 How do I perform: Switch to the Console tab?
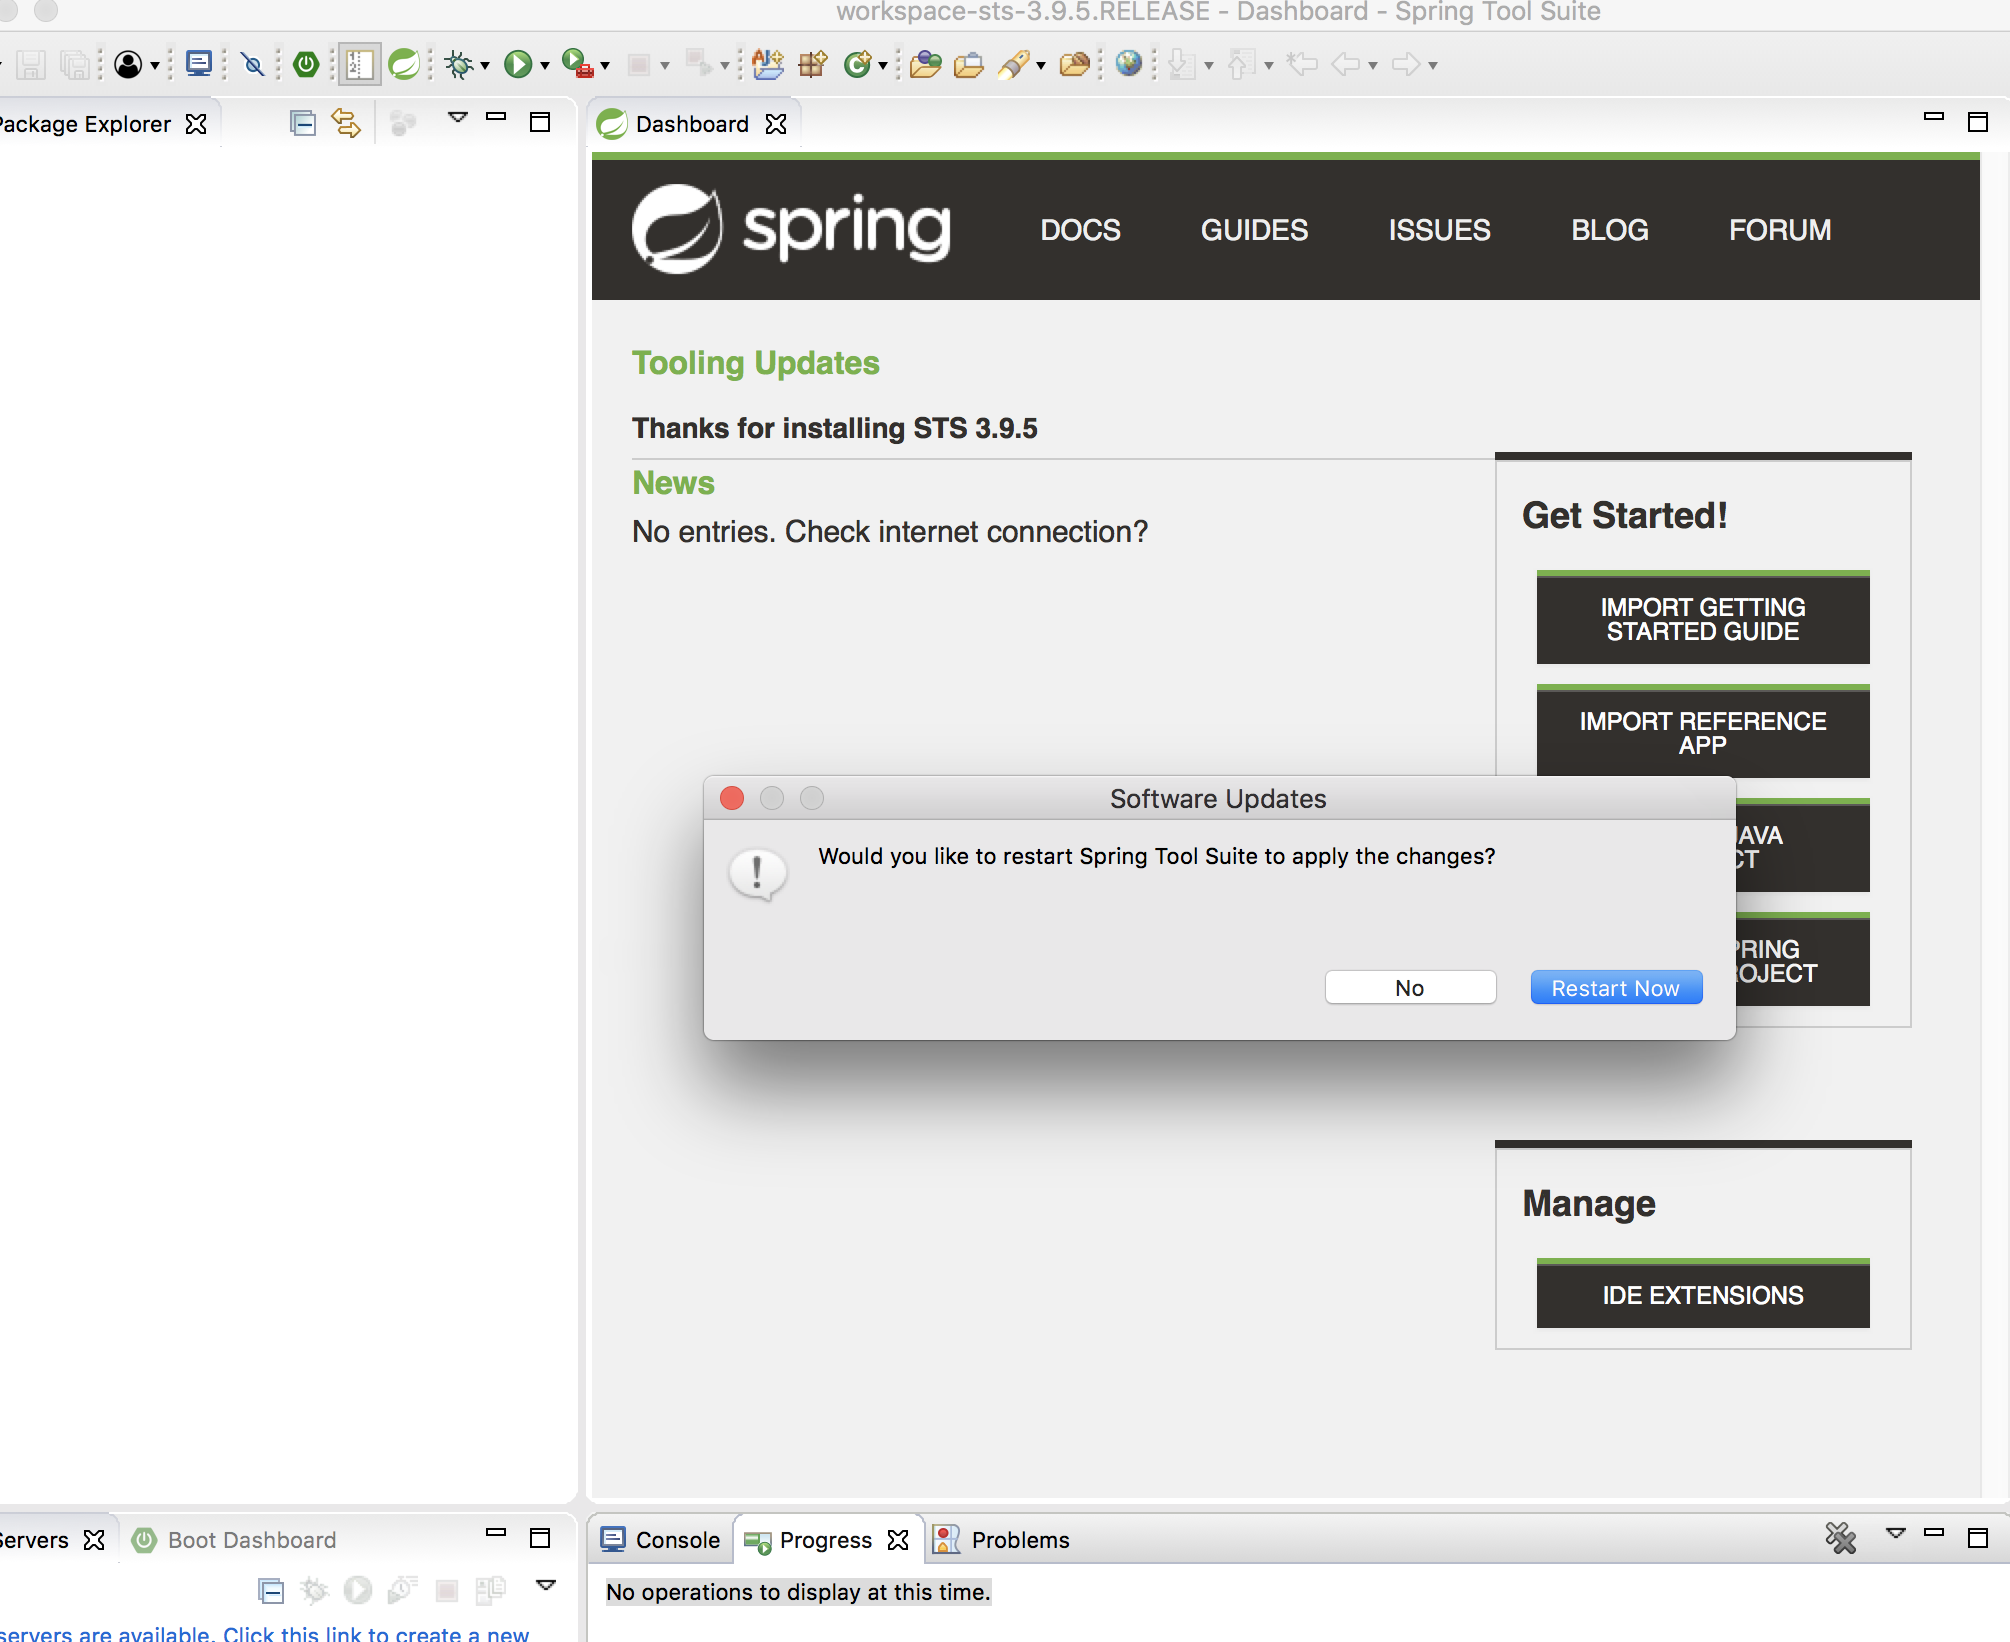(660, 1540)
